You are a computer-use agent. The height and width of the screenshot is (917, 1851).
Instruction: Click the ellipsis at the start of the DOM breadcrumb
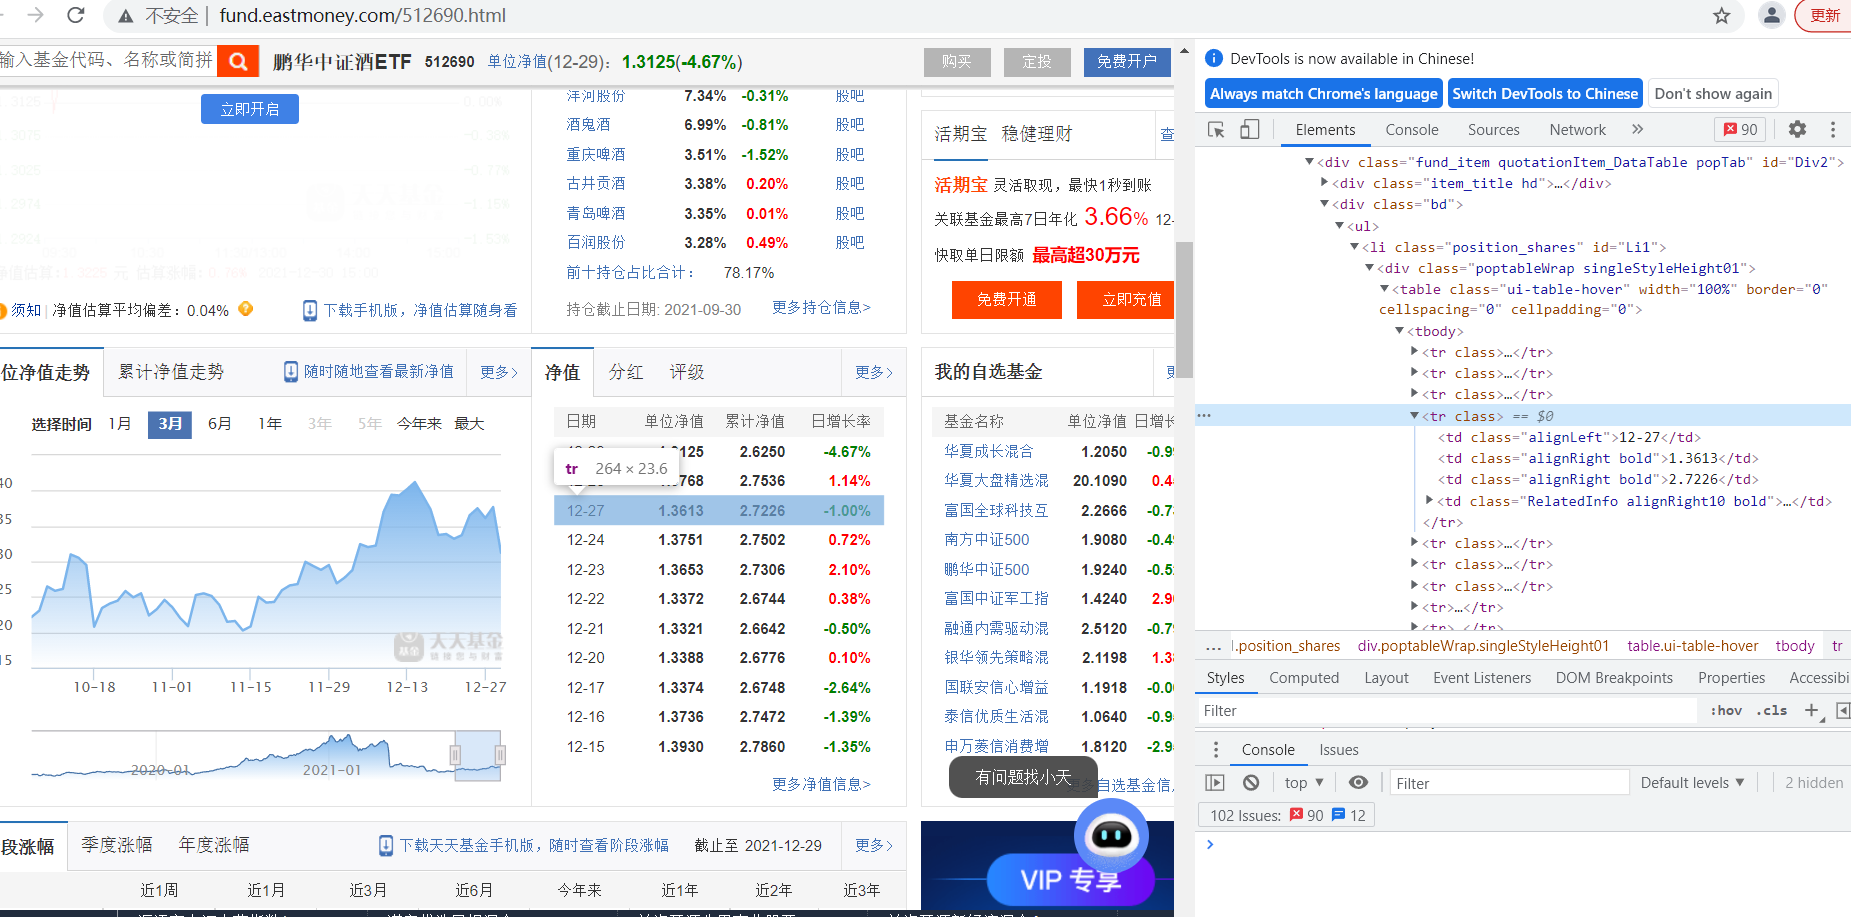tap(1213, 646)
